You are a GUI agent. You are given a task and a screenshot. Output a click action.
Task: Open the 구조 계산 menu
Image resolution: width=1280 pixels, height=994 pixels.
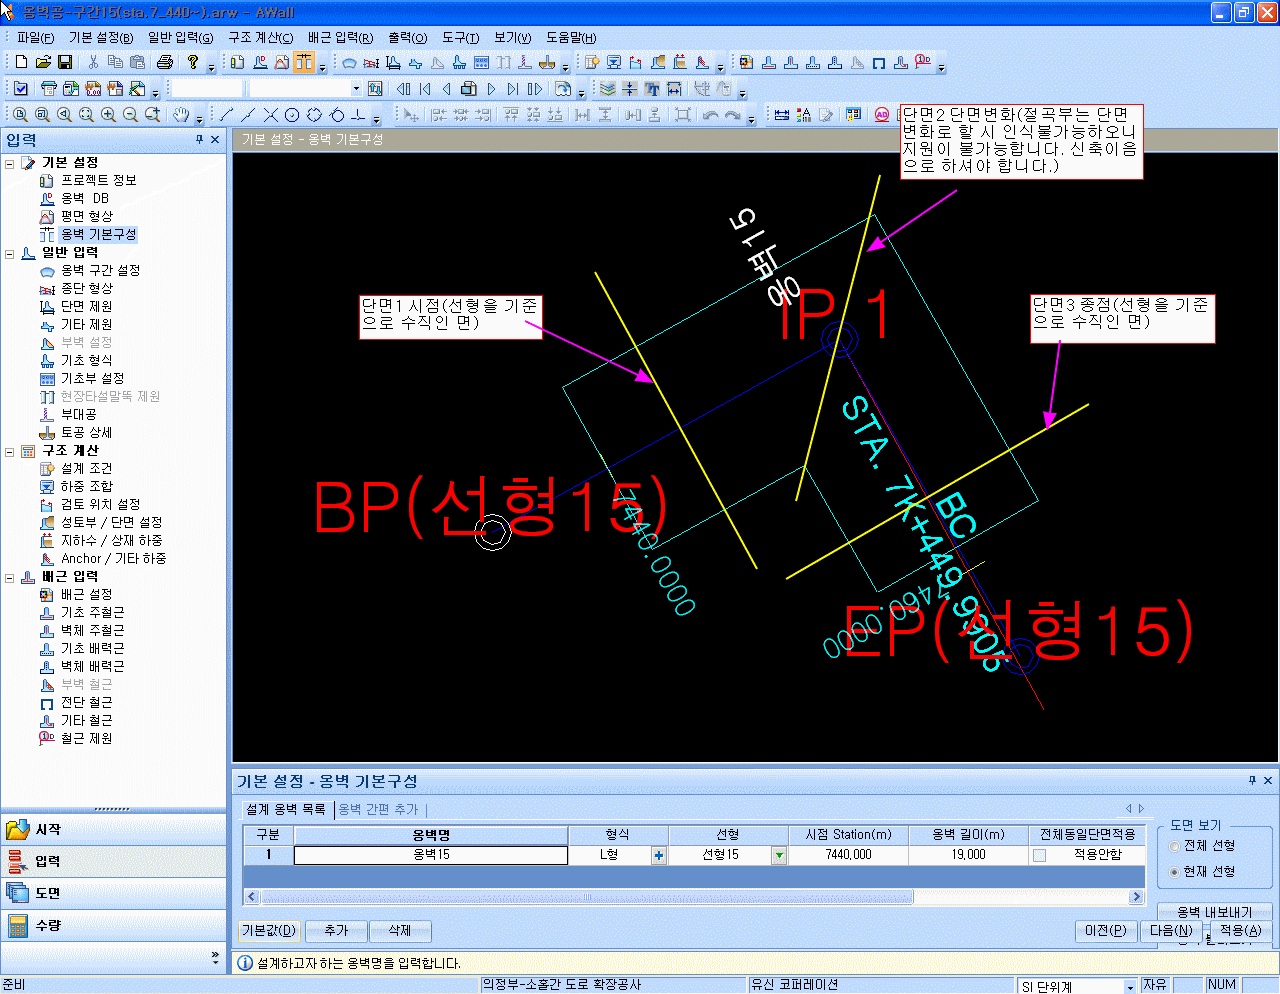tap(260, 37)
